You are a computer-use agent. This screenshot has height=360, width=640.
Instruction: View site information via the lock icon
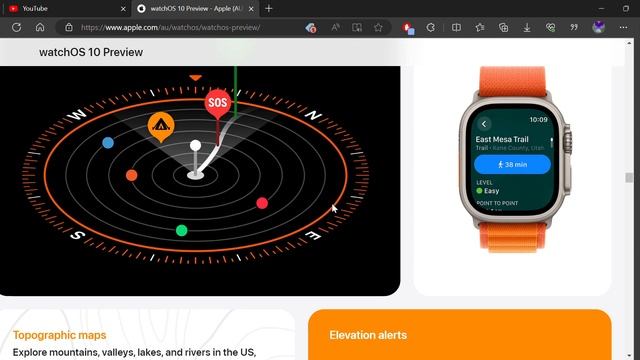point(69,27)
